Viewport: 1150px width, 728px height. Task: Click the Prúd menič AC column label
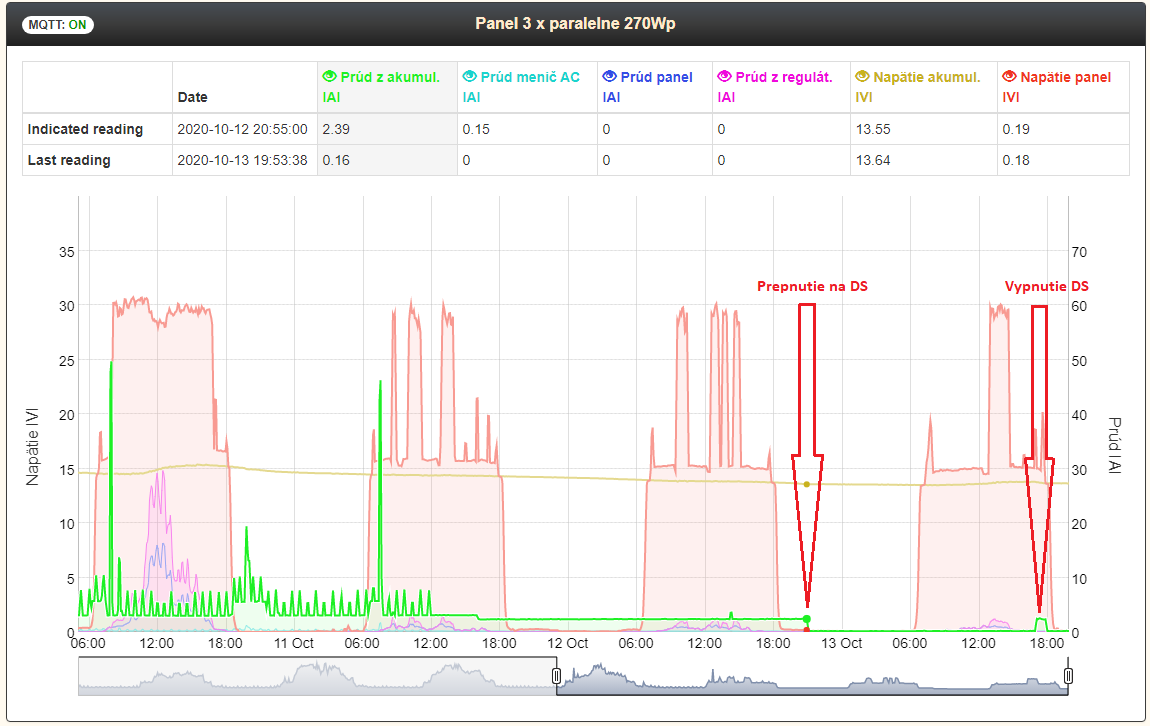coord(530,77)
